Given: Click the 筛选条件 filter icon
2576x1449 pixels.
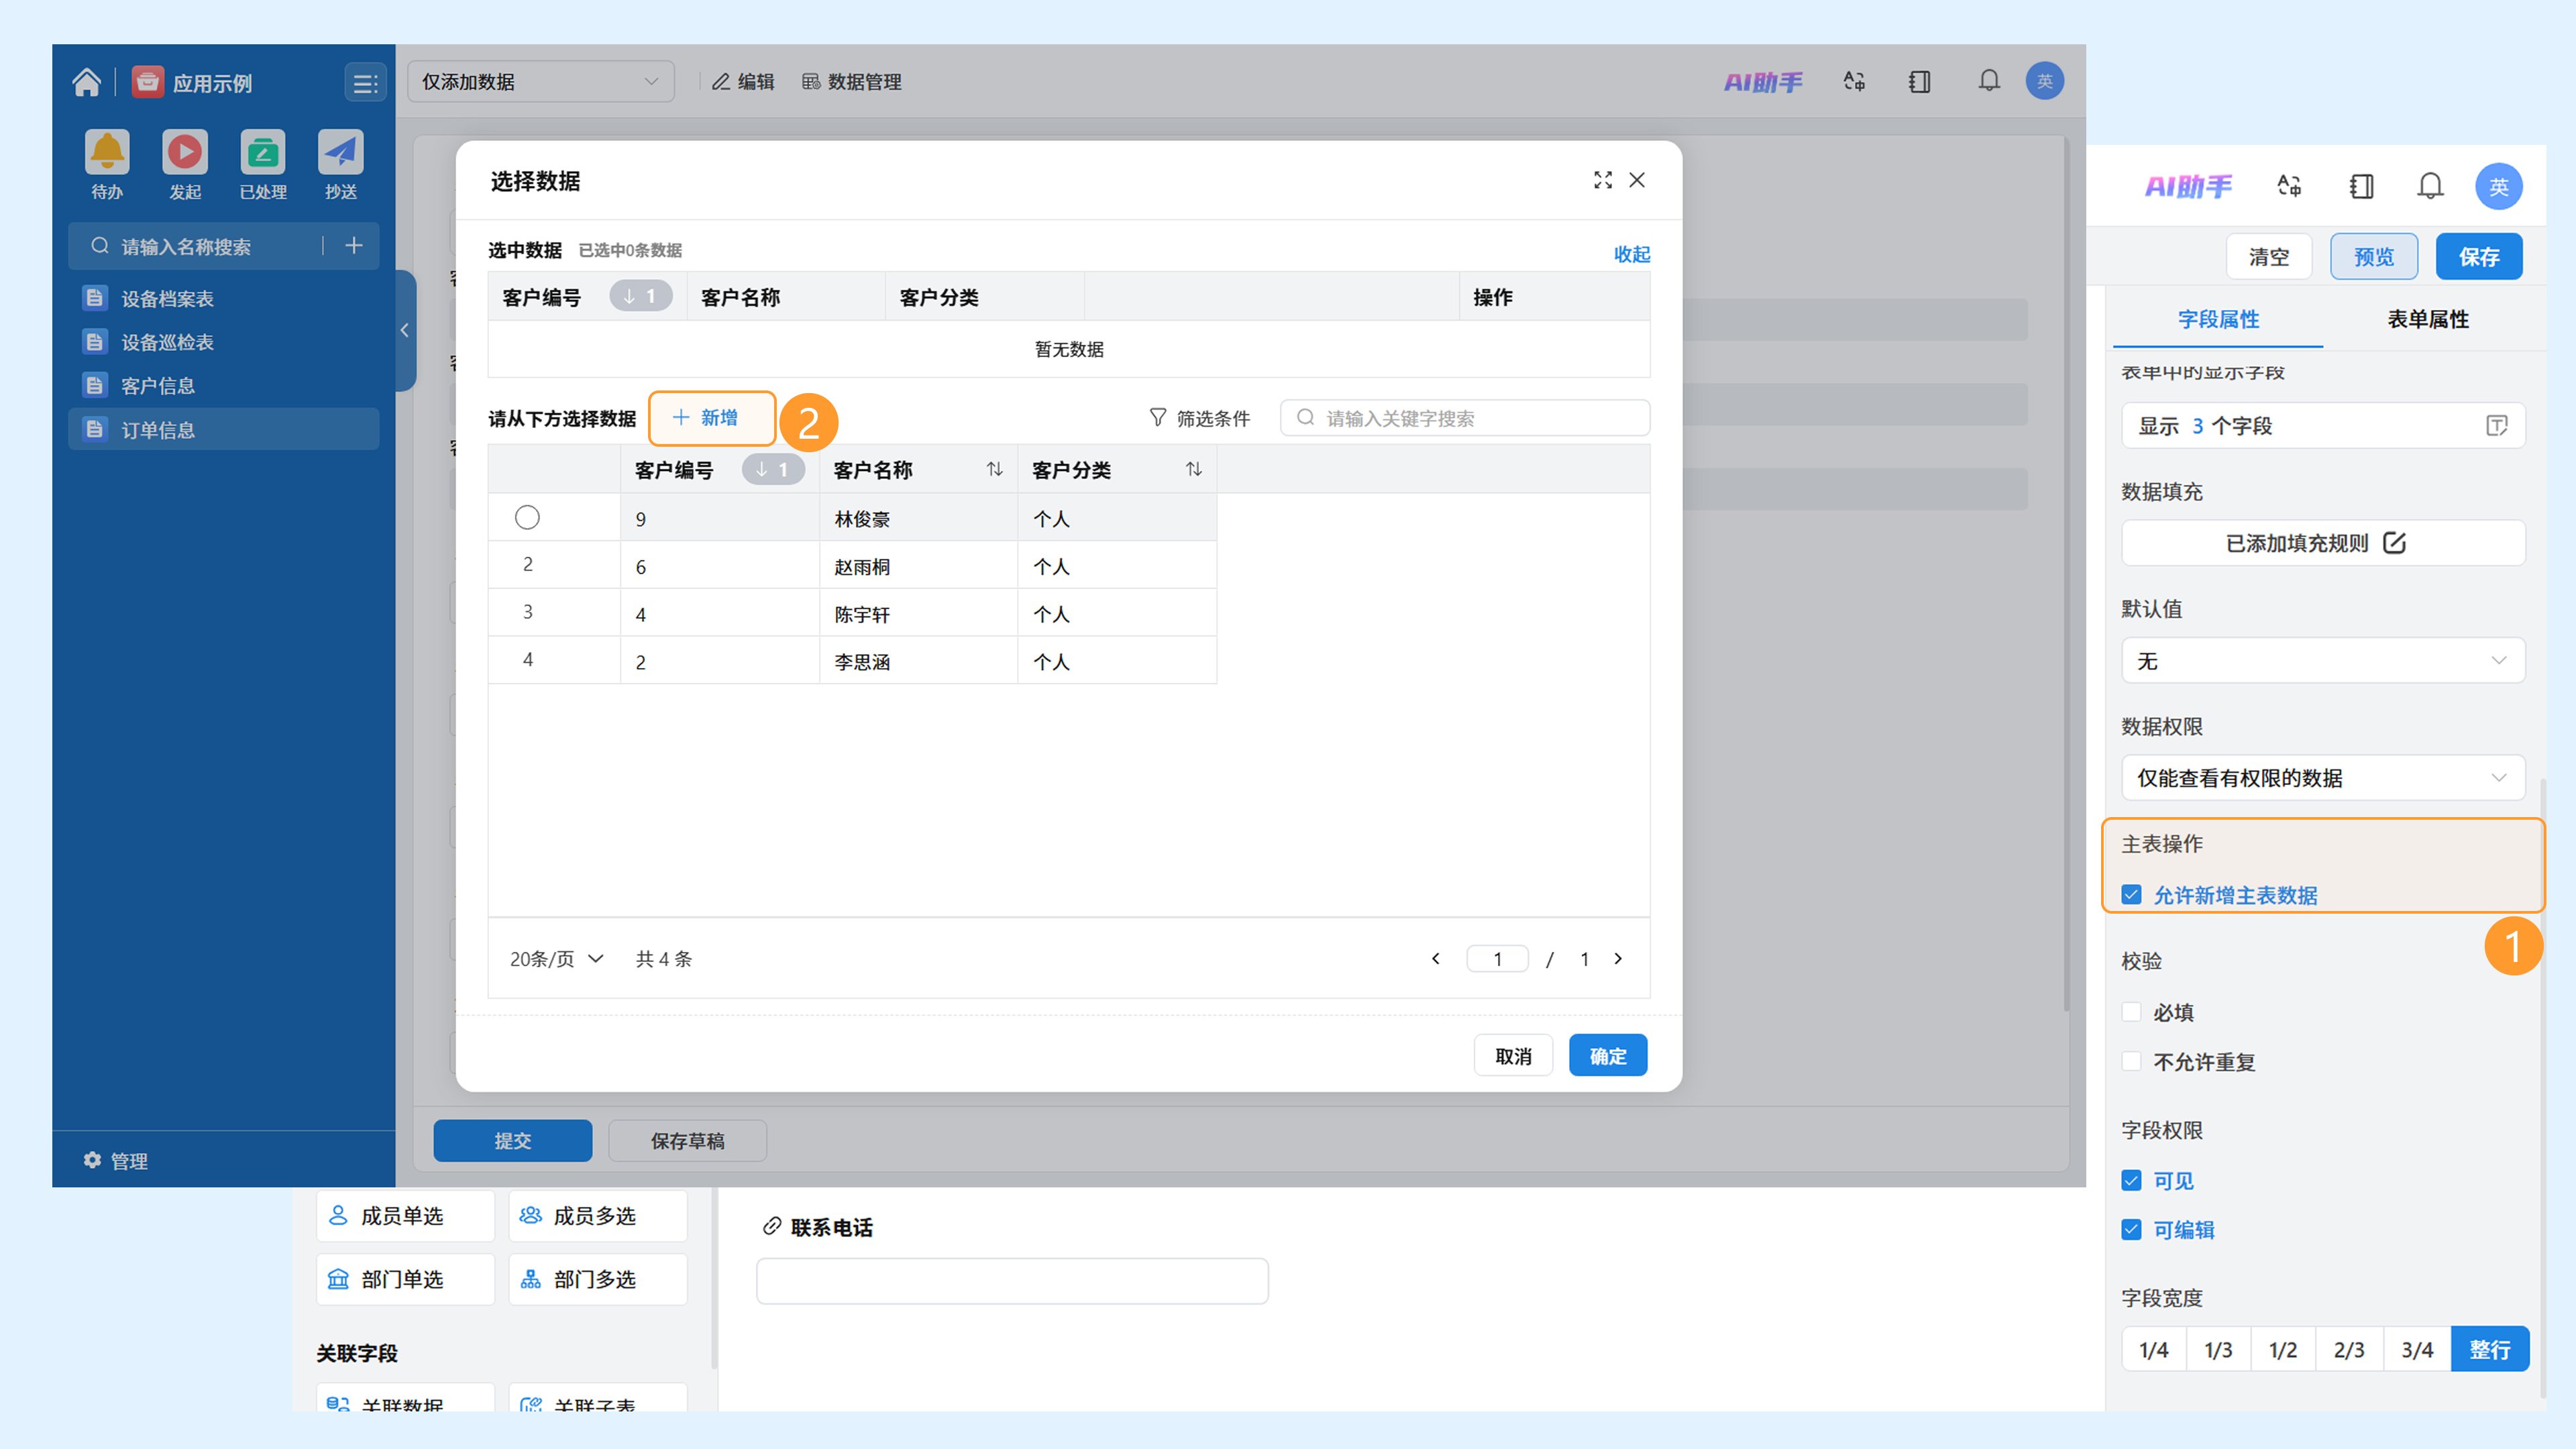Looking at the screenshot, I should click(x=1158, y=418).
